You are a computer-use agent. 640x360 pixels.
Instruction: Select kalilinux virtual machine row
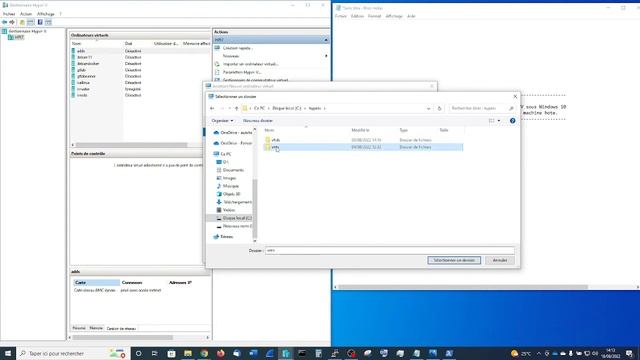point(140,83)
